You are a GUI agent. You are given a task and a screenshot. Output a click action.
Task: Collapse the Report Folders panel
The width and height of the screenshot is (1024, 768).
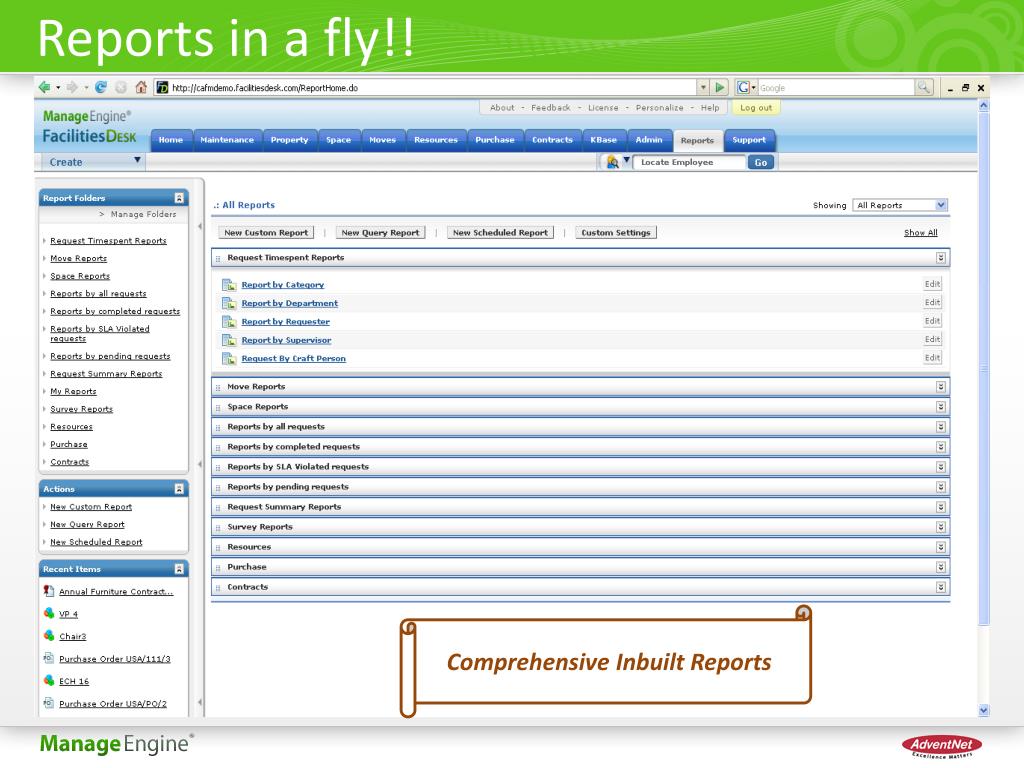tap(179, 198)
